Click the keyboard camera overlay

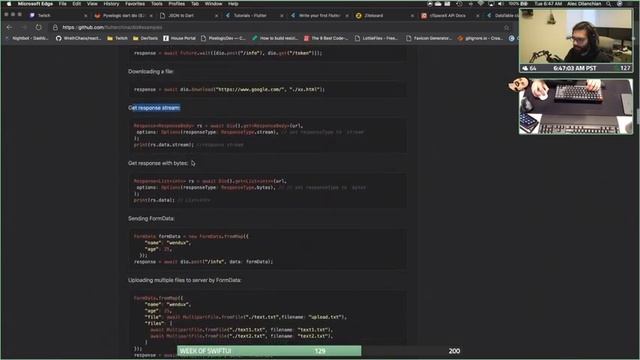[x=576, y=106]
